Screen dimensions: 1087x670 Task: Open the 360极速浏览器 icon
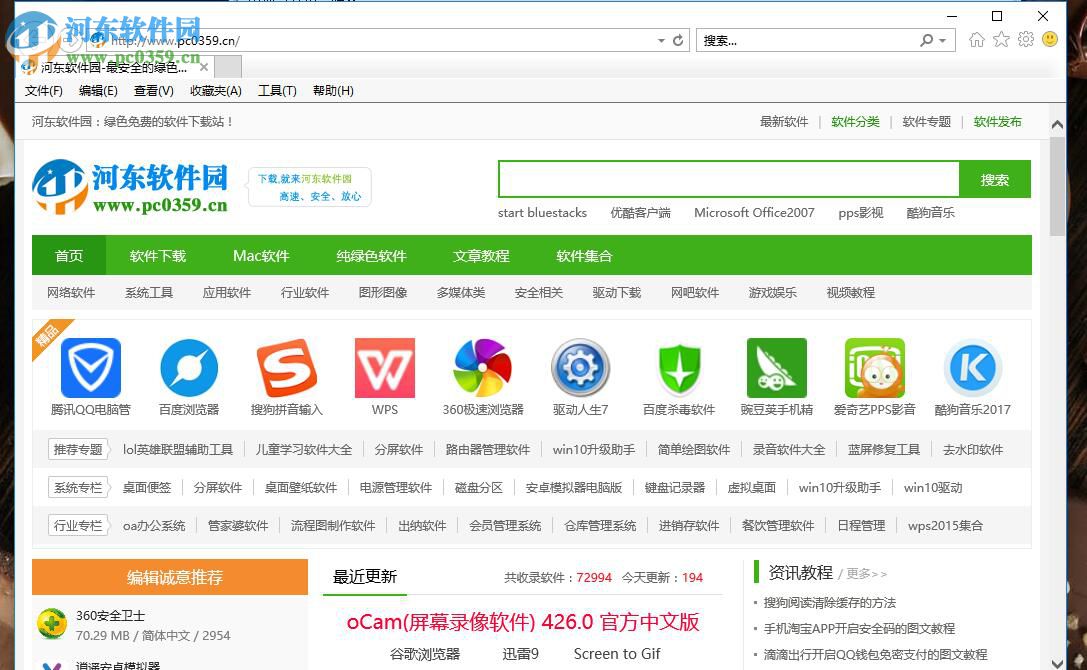482,368
